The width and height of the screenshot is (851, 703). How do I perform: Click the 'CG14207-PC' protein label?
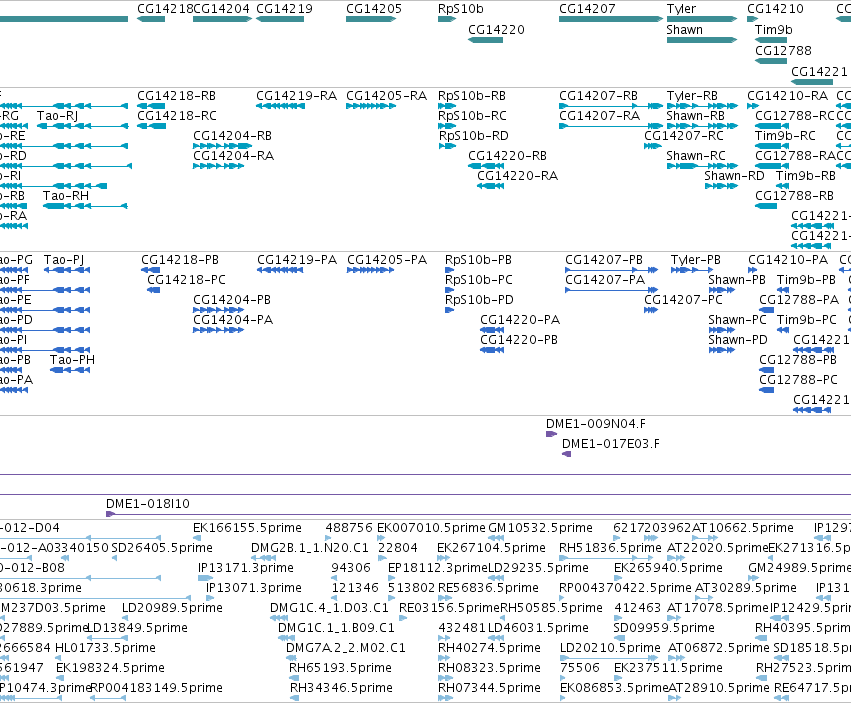pyautogui.click(x=683, y=300)
